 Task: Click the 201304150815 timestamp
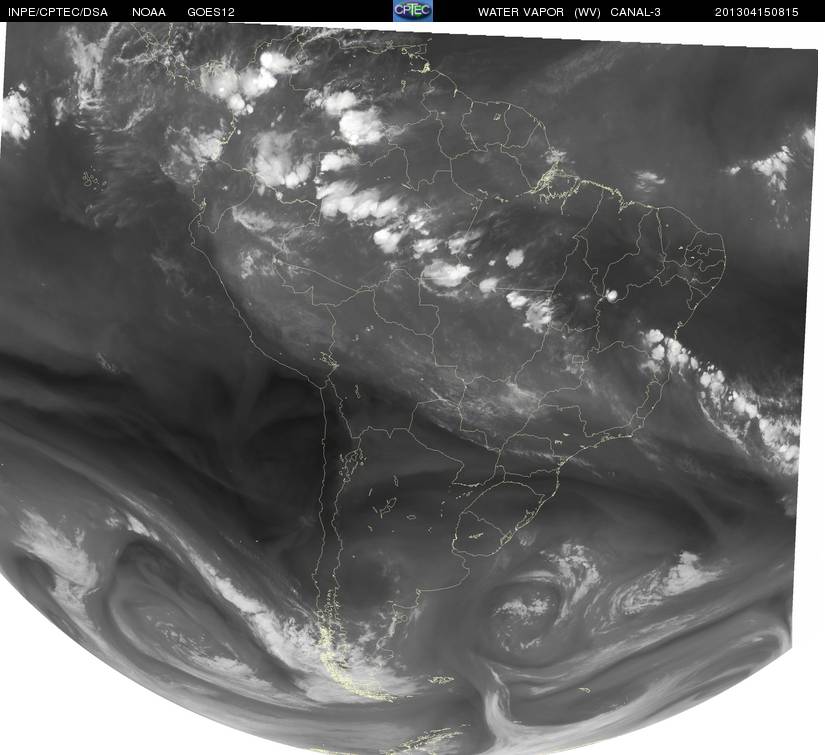(x=757, y=12)
